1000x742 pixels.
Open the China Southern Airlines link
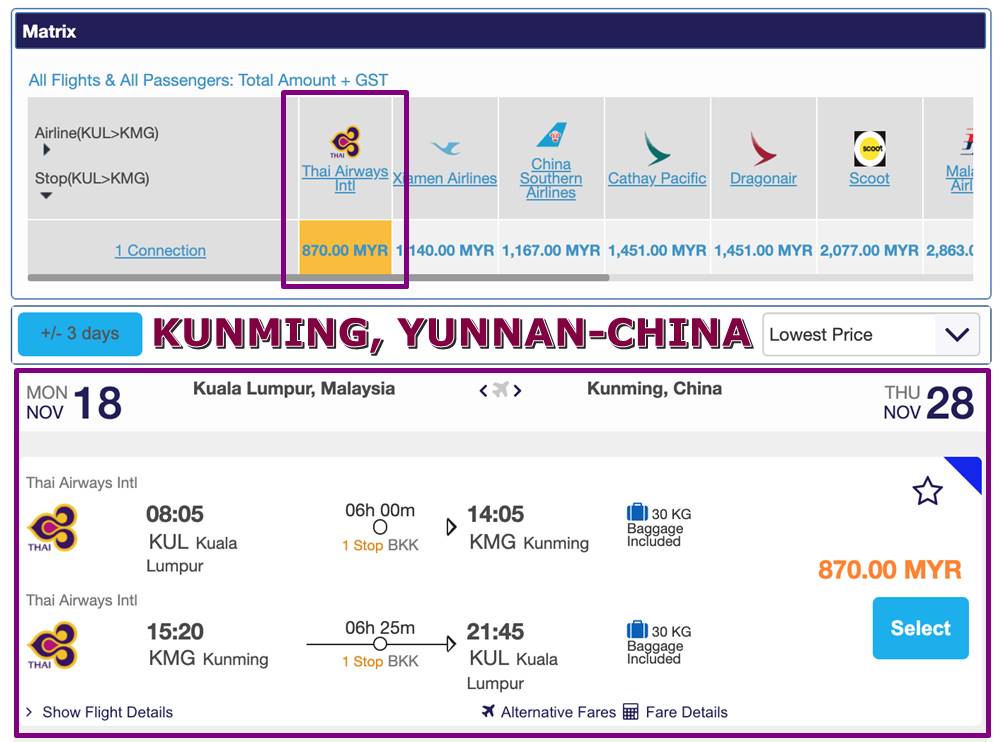[x=551, y=179]
